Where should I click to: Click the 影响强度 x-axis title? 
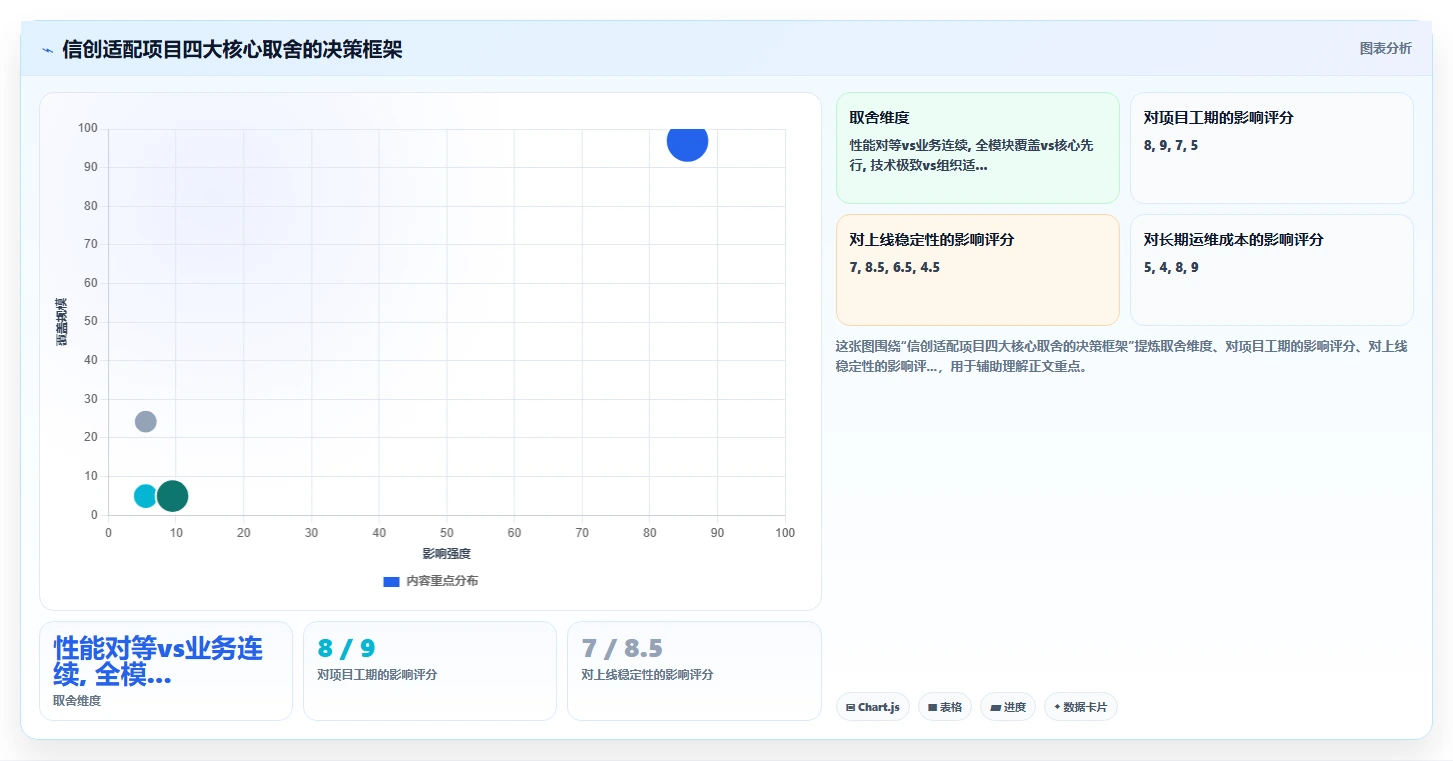click(x=446, y=553)
